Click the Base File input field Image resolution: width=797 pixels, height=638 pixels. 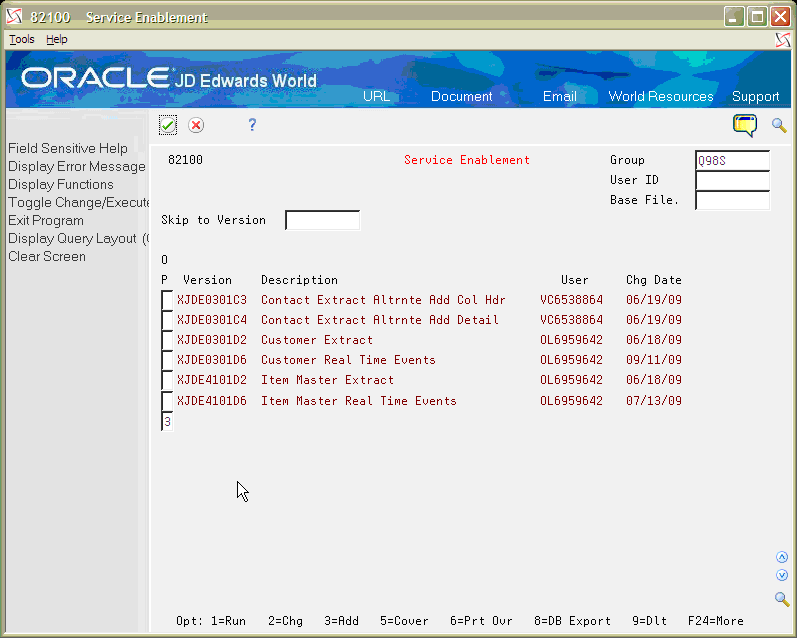point(732,200)
